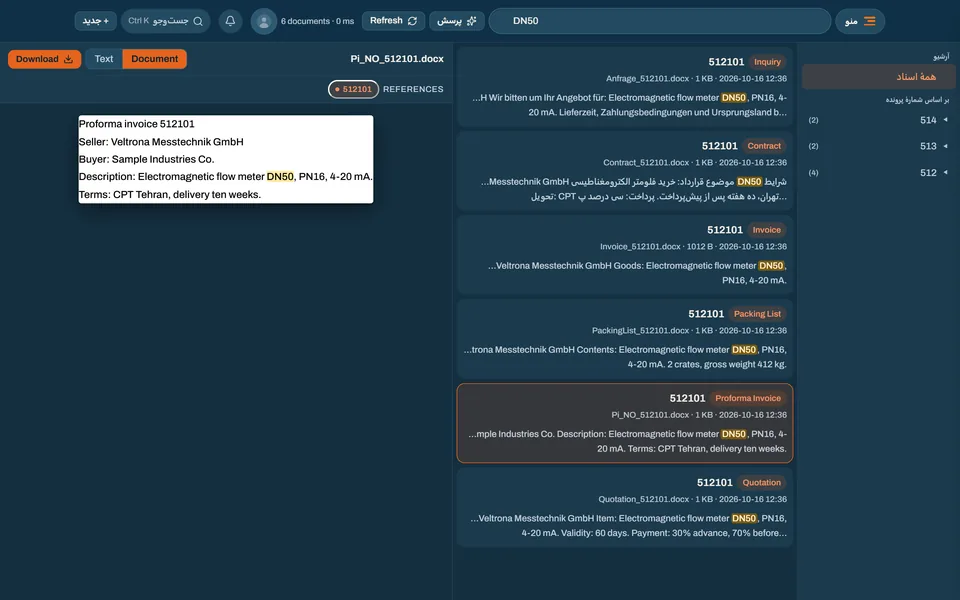The width and height of the screenshot is (960, 600).
Task: Click the highlighted DN50 in document preview
Action: tap(280, 176)
